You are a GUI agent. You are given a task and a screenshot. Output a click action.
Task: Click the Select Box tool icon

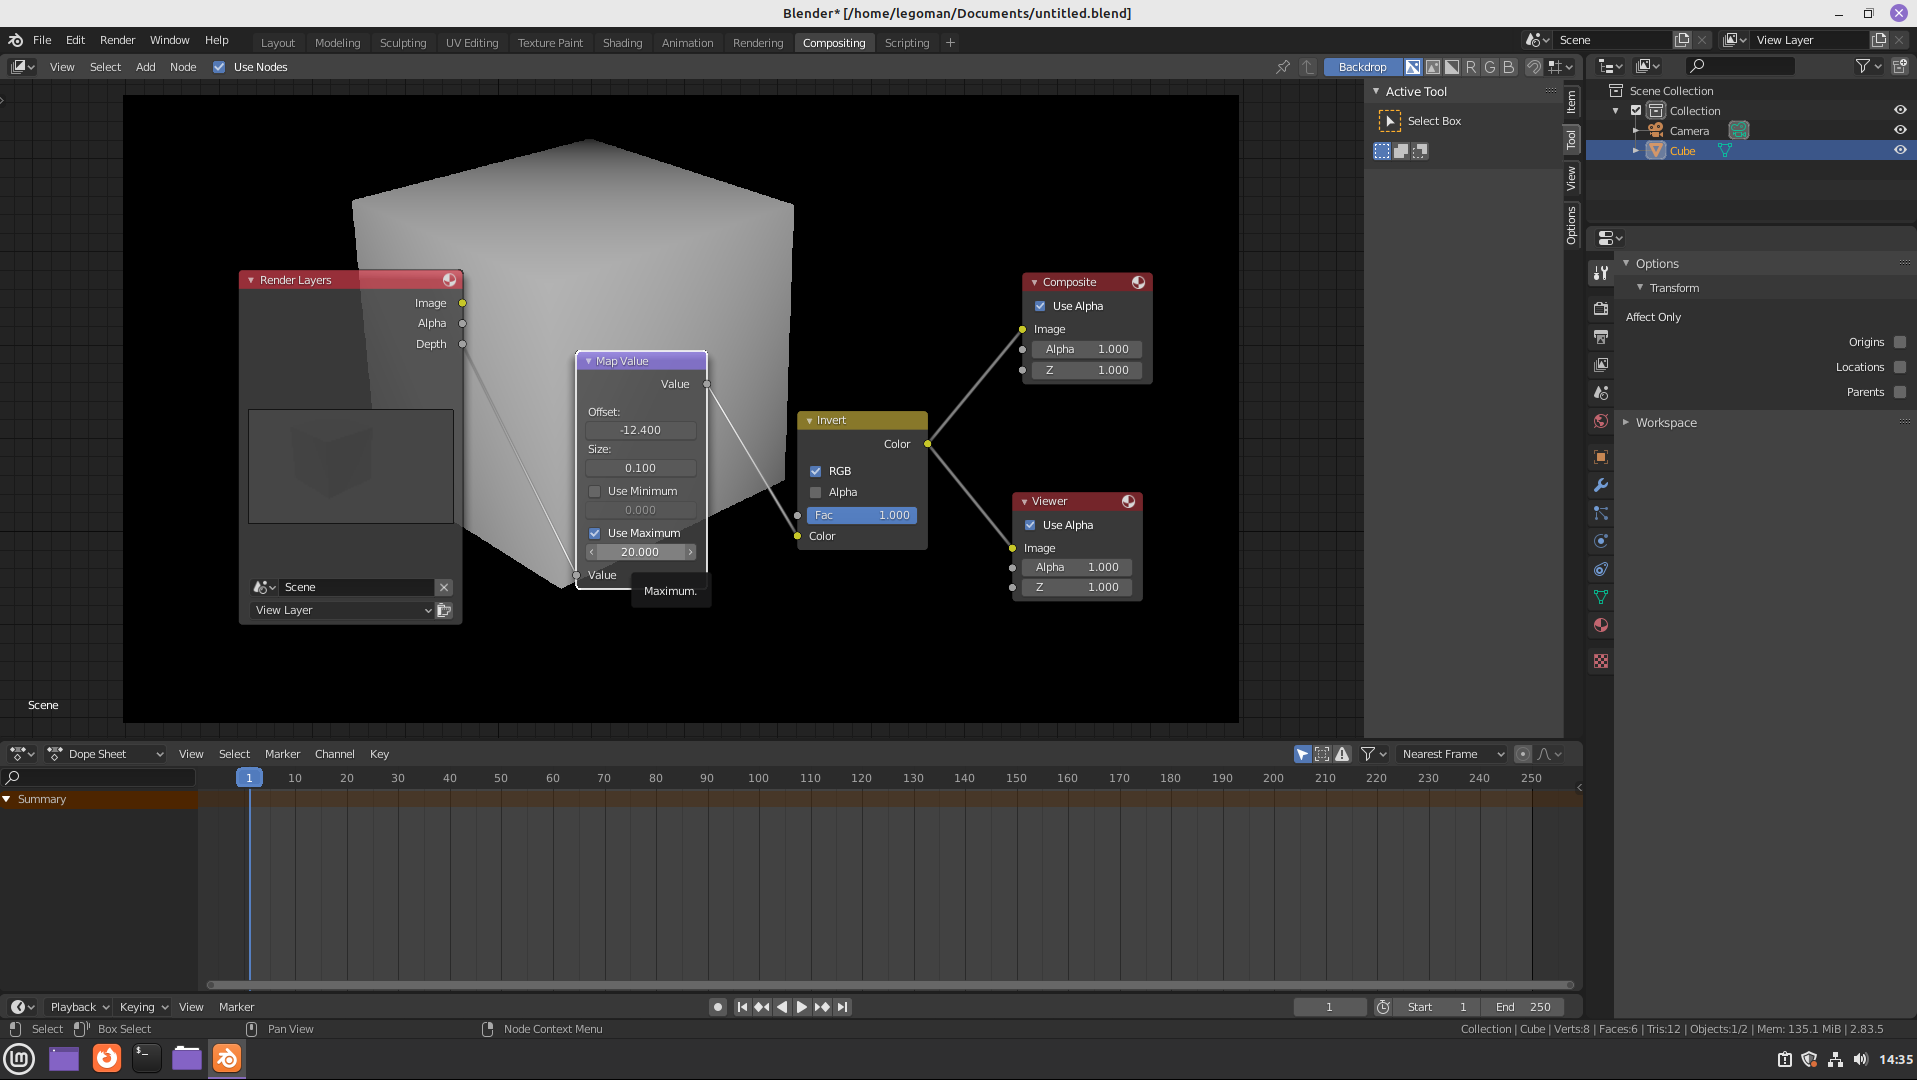point(1389,121)
